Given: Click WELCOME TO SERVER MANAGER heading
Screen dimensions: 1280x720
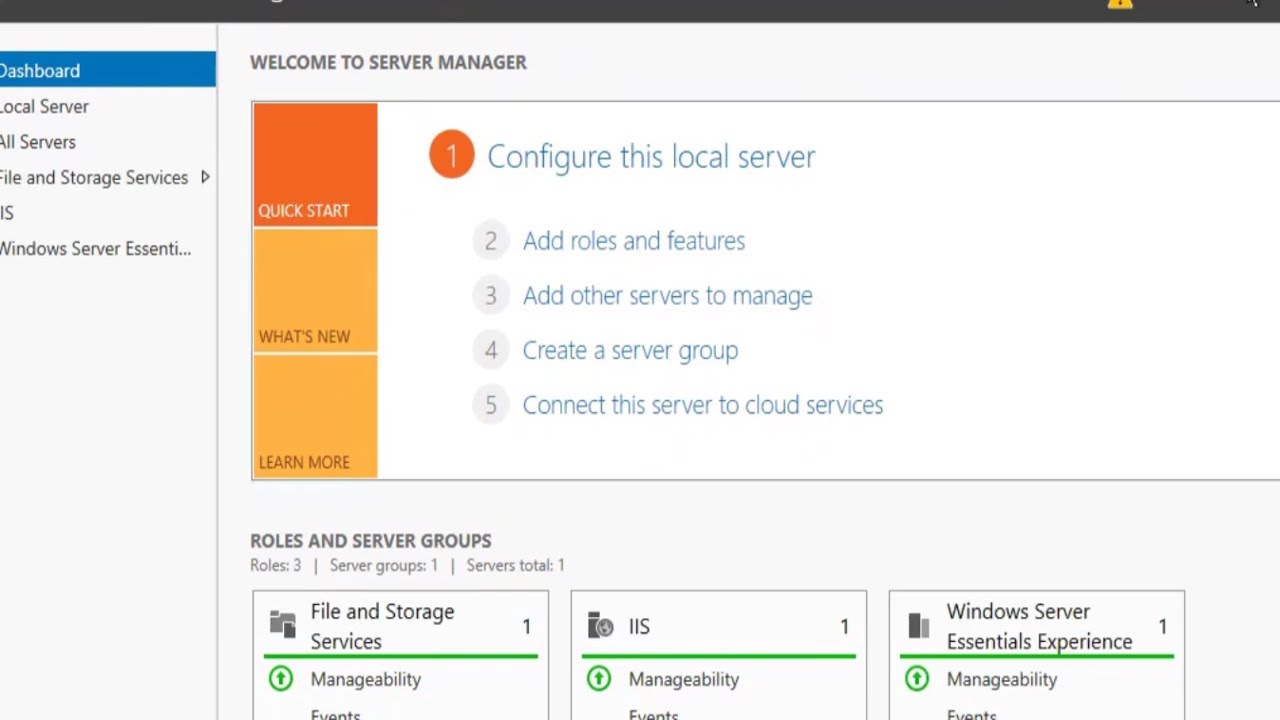Looking at the screenshot, I should click(x=388, y=62).
